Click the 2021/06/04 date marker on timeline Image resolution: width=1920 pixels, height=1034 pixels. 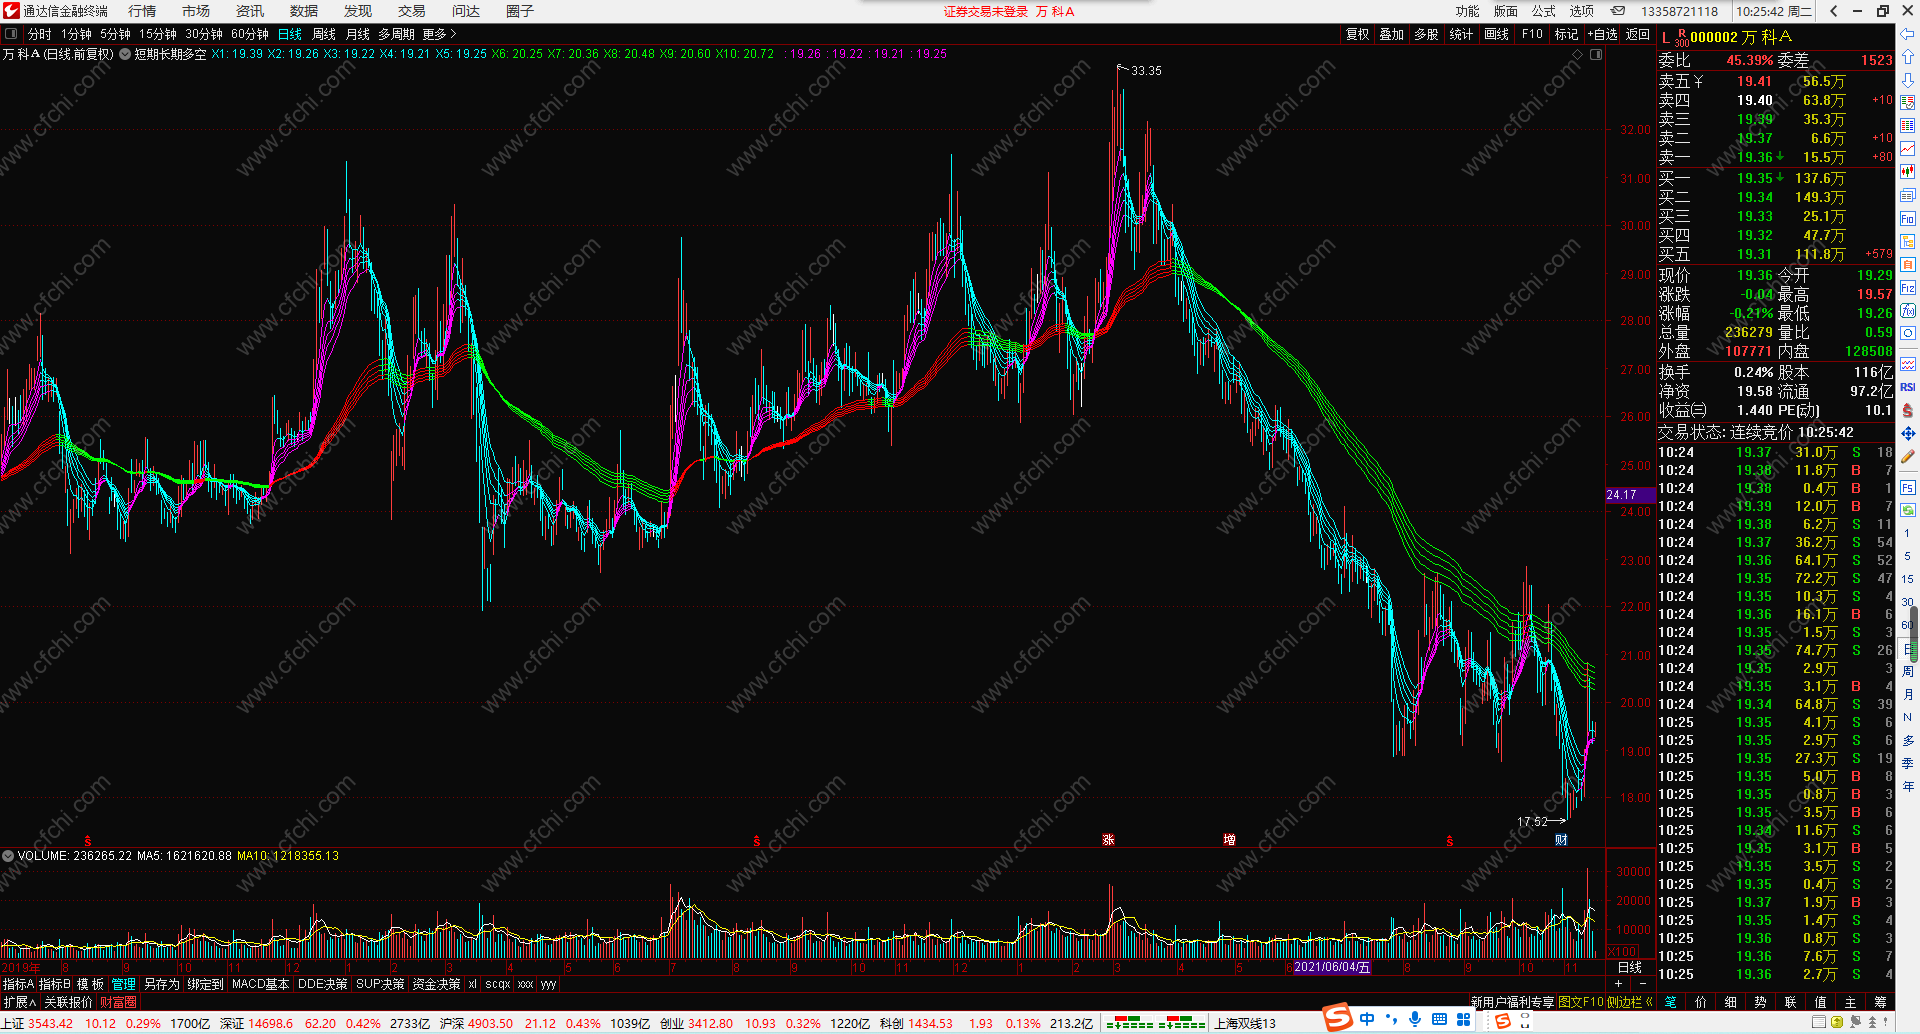point(1332,967)
